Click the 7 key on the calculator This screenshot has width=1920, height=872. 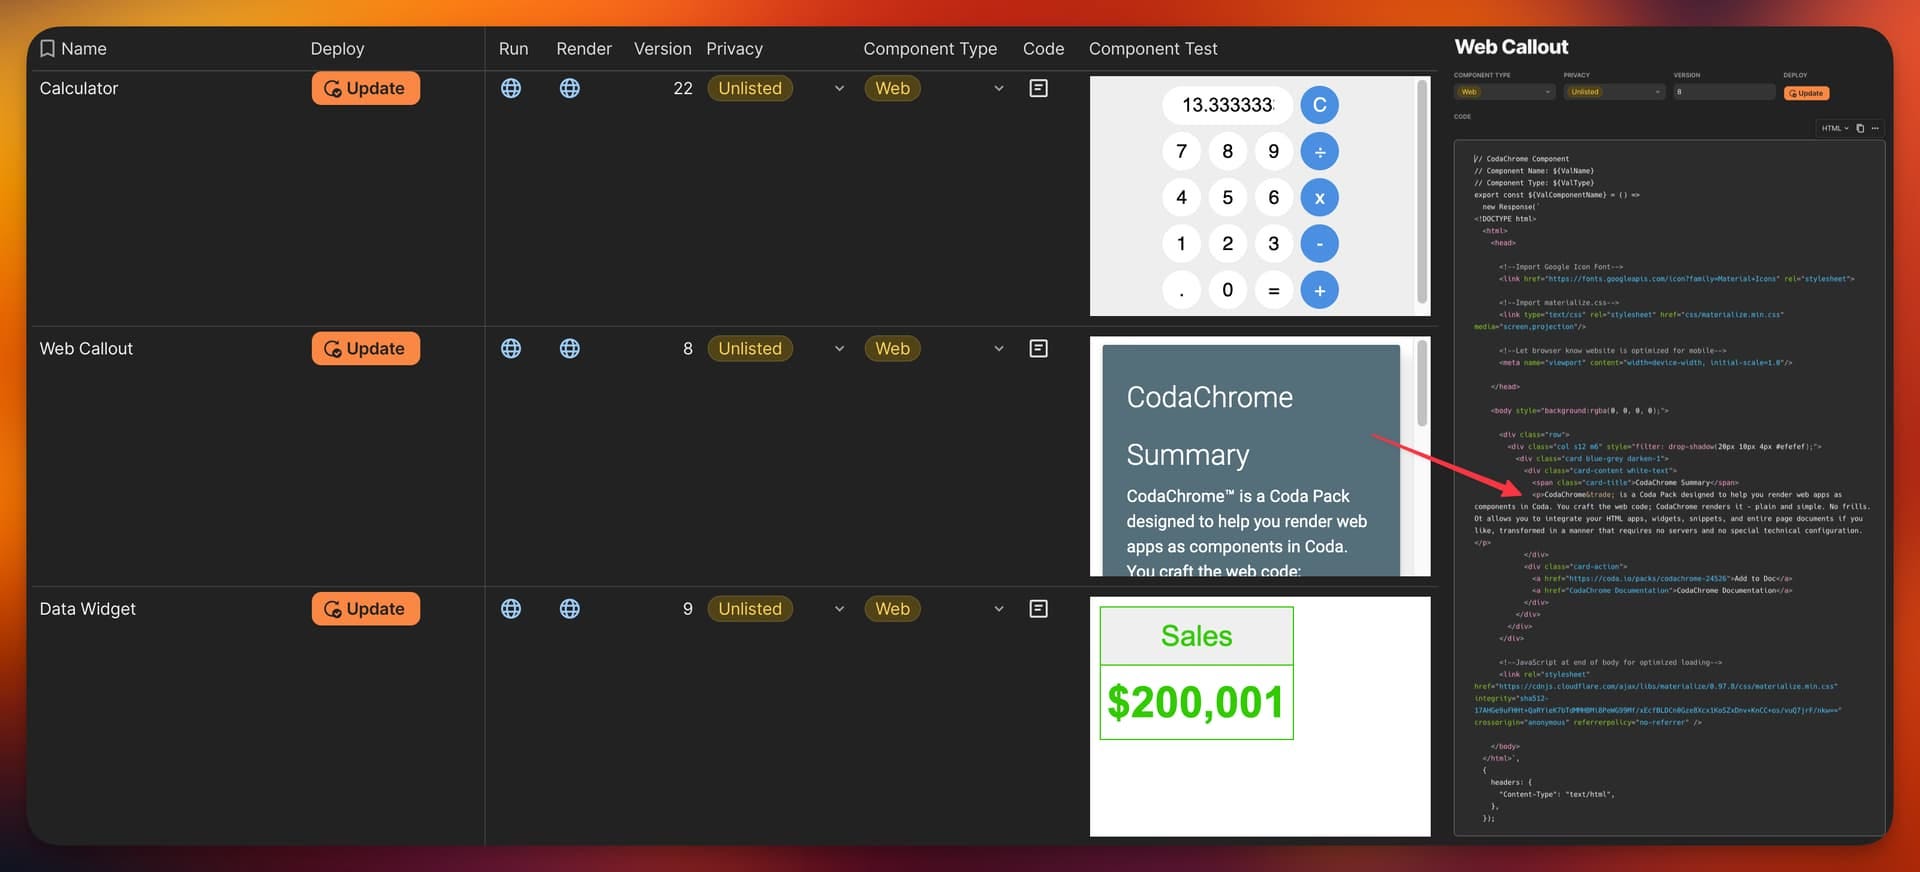[1182, 151]
